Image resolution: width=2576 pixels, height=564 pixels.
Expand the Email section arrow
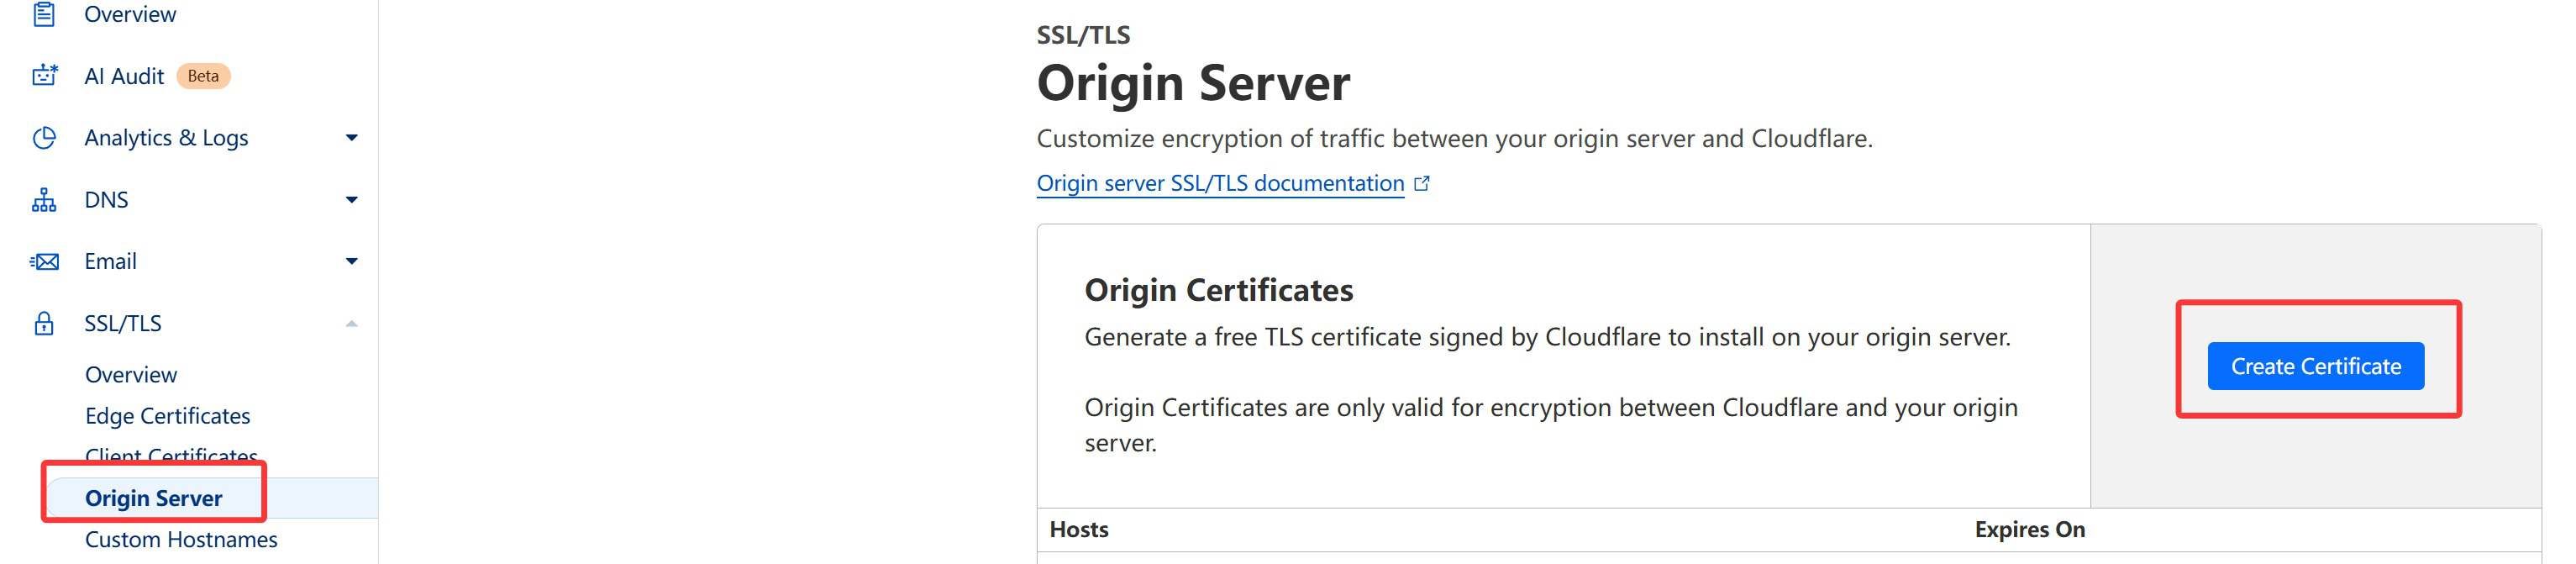351,262
